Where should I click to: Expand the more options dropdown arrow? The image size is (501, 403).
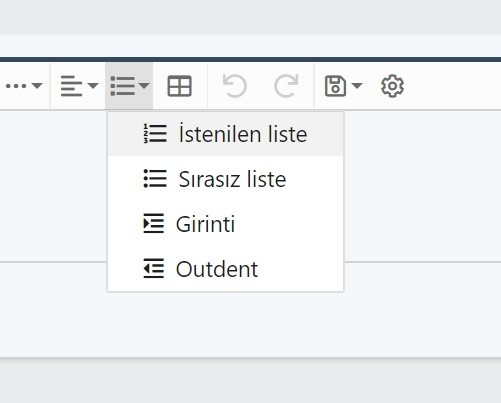click(37, 86)
